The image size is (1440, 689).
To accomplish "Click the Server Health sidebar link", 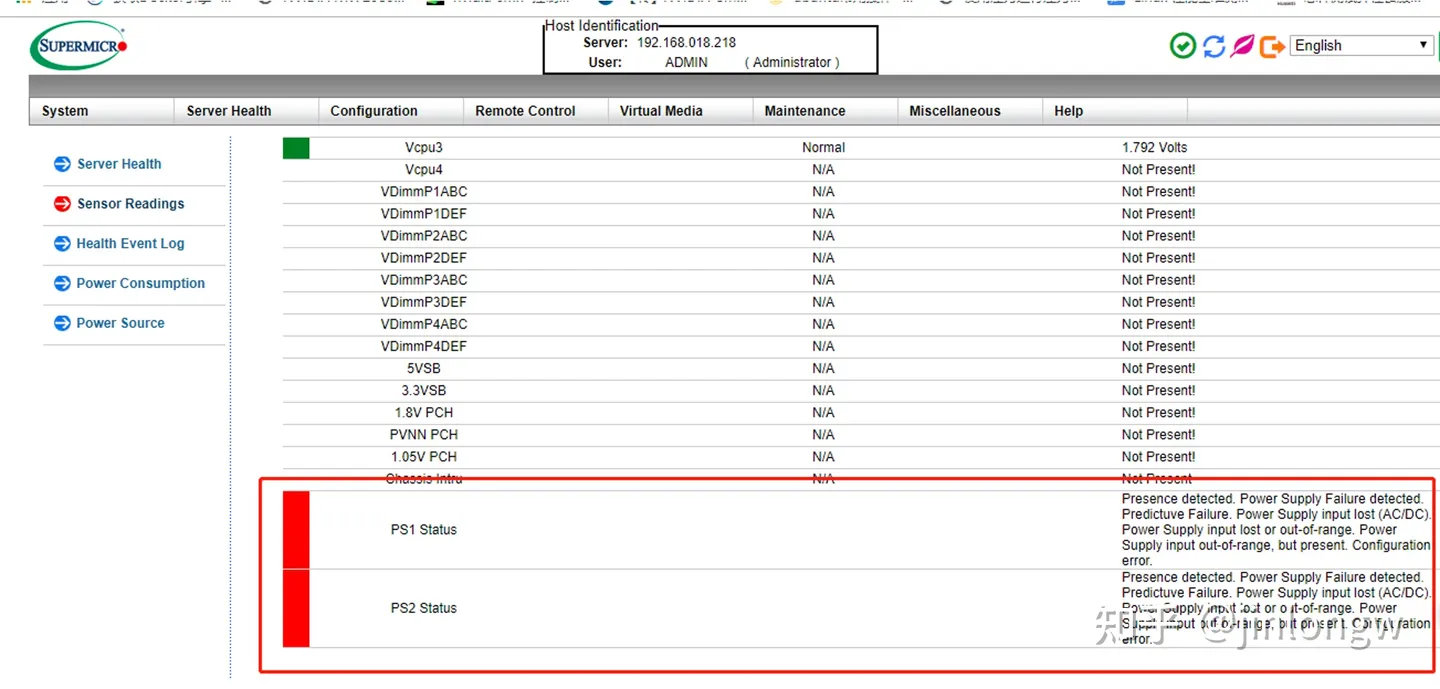I will click(118, 163).
